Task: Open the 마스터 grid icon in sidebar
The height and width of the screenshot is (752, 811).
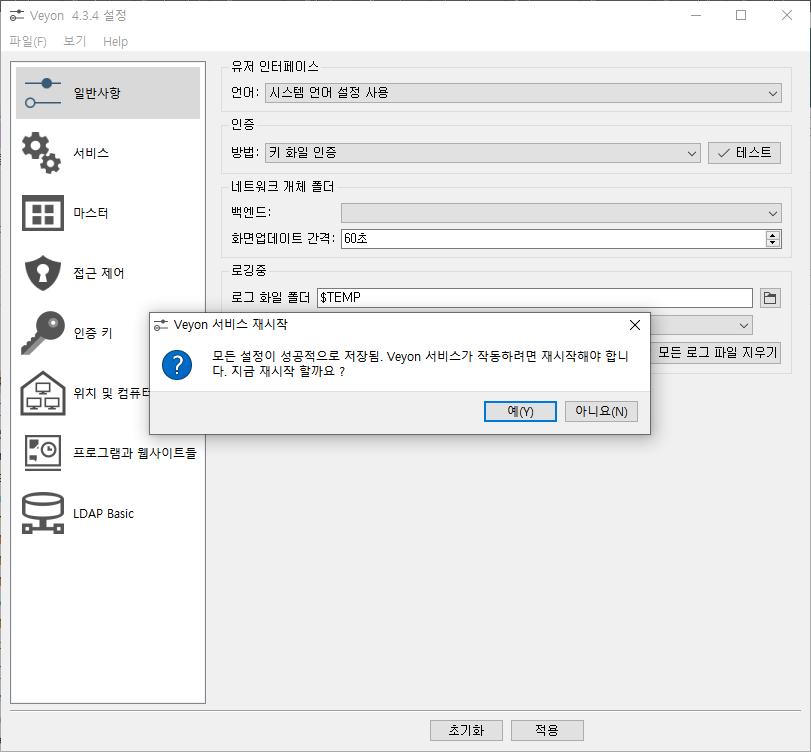Action: point(43,213)
